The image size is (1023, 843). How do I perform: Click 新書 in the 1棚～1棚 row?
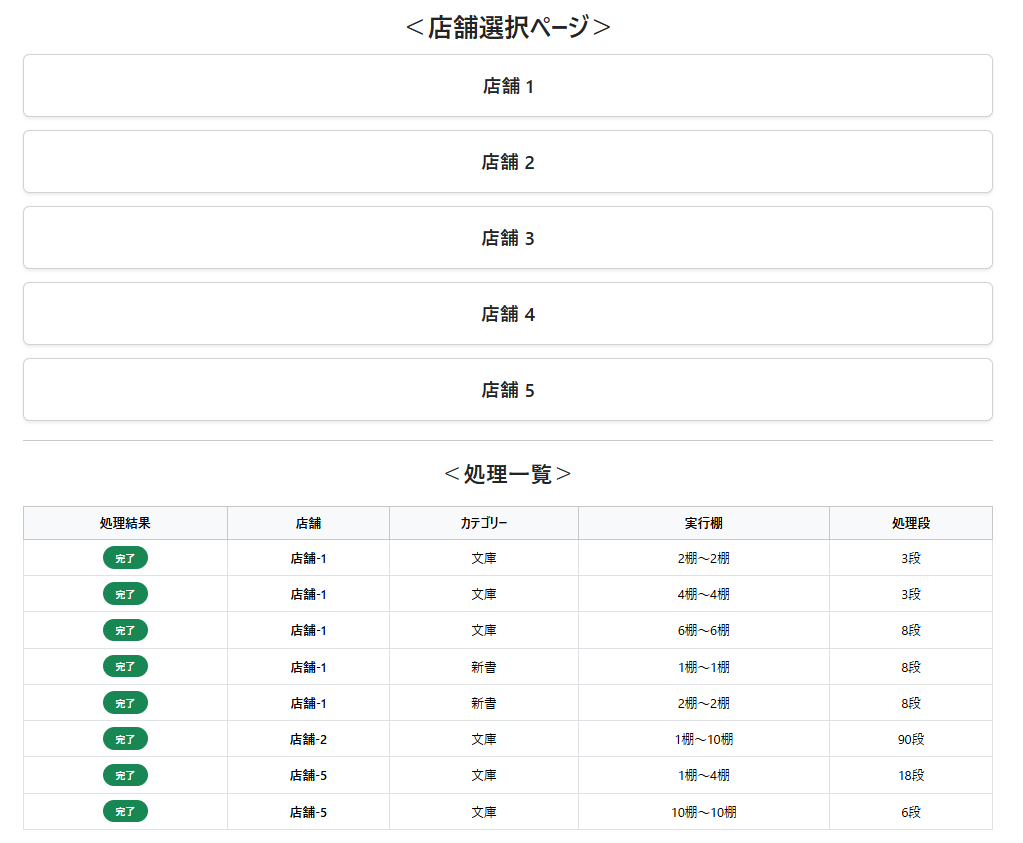click(484, 667)
